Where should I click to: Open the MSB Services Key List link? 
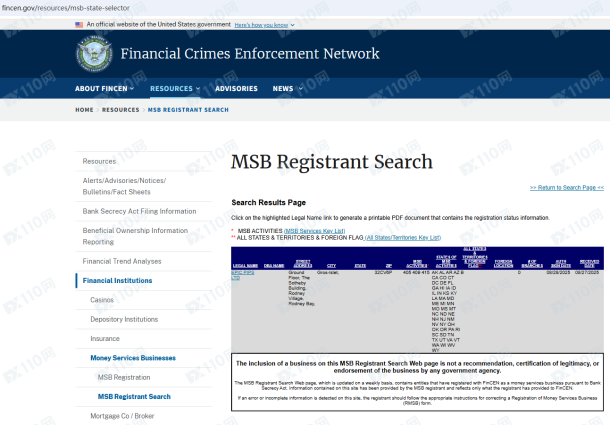pos(314,231)
